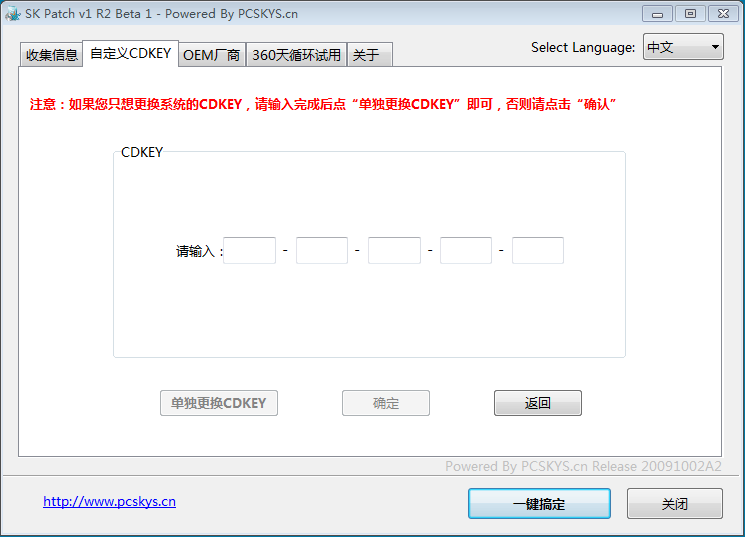Viewport: 745px width, 537px height.
Task: Open the OEM厂商 tab
Action: pos(212,55)
